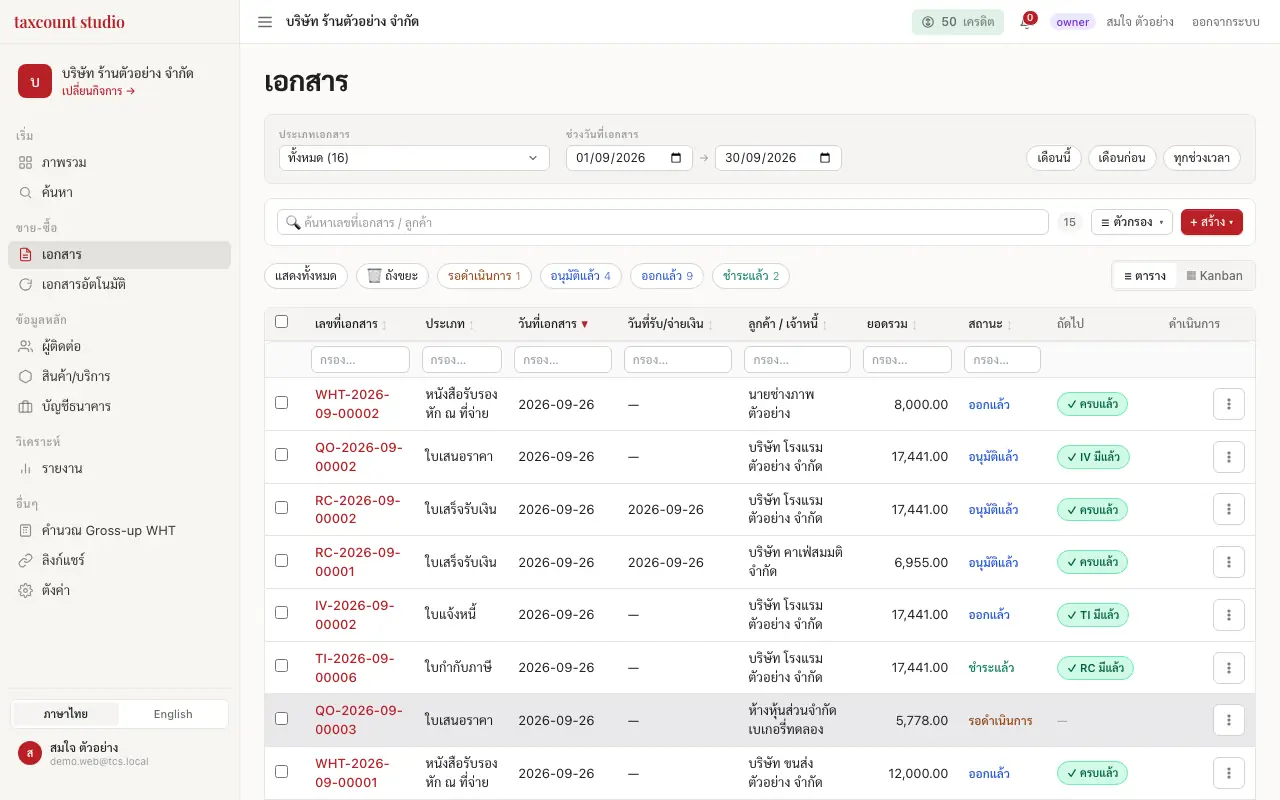Switch to ตาราง table view
The width and height of the screenshot is (1280, 800).
point(1144,276)
